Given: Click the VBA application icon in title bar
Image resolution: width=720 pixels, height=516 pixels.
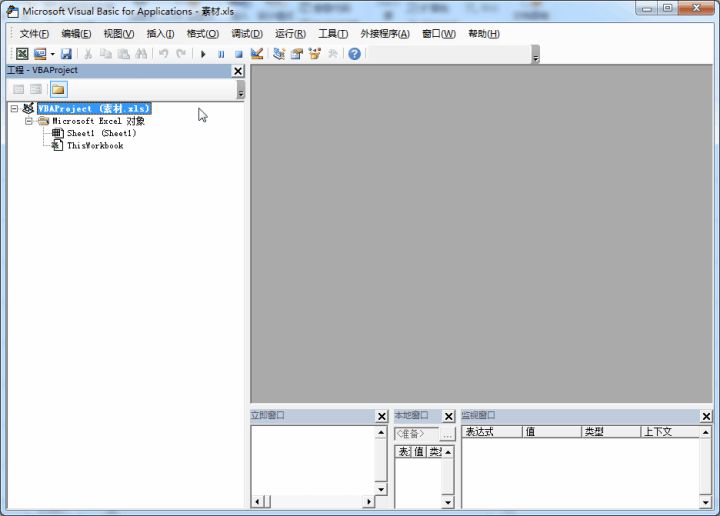Looking at the screenshot, I should coord(12,11).
